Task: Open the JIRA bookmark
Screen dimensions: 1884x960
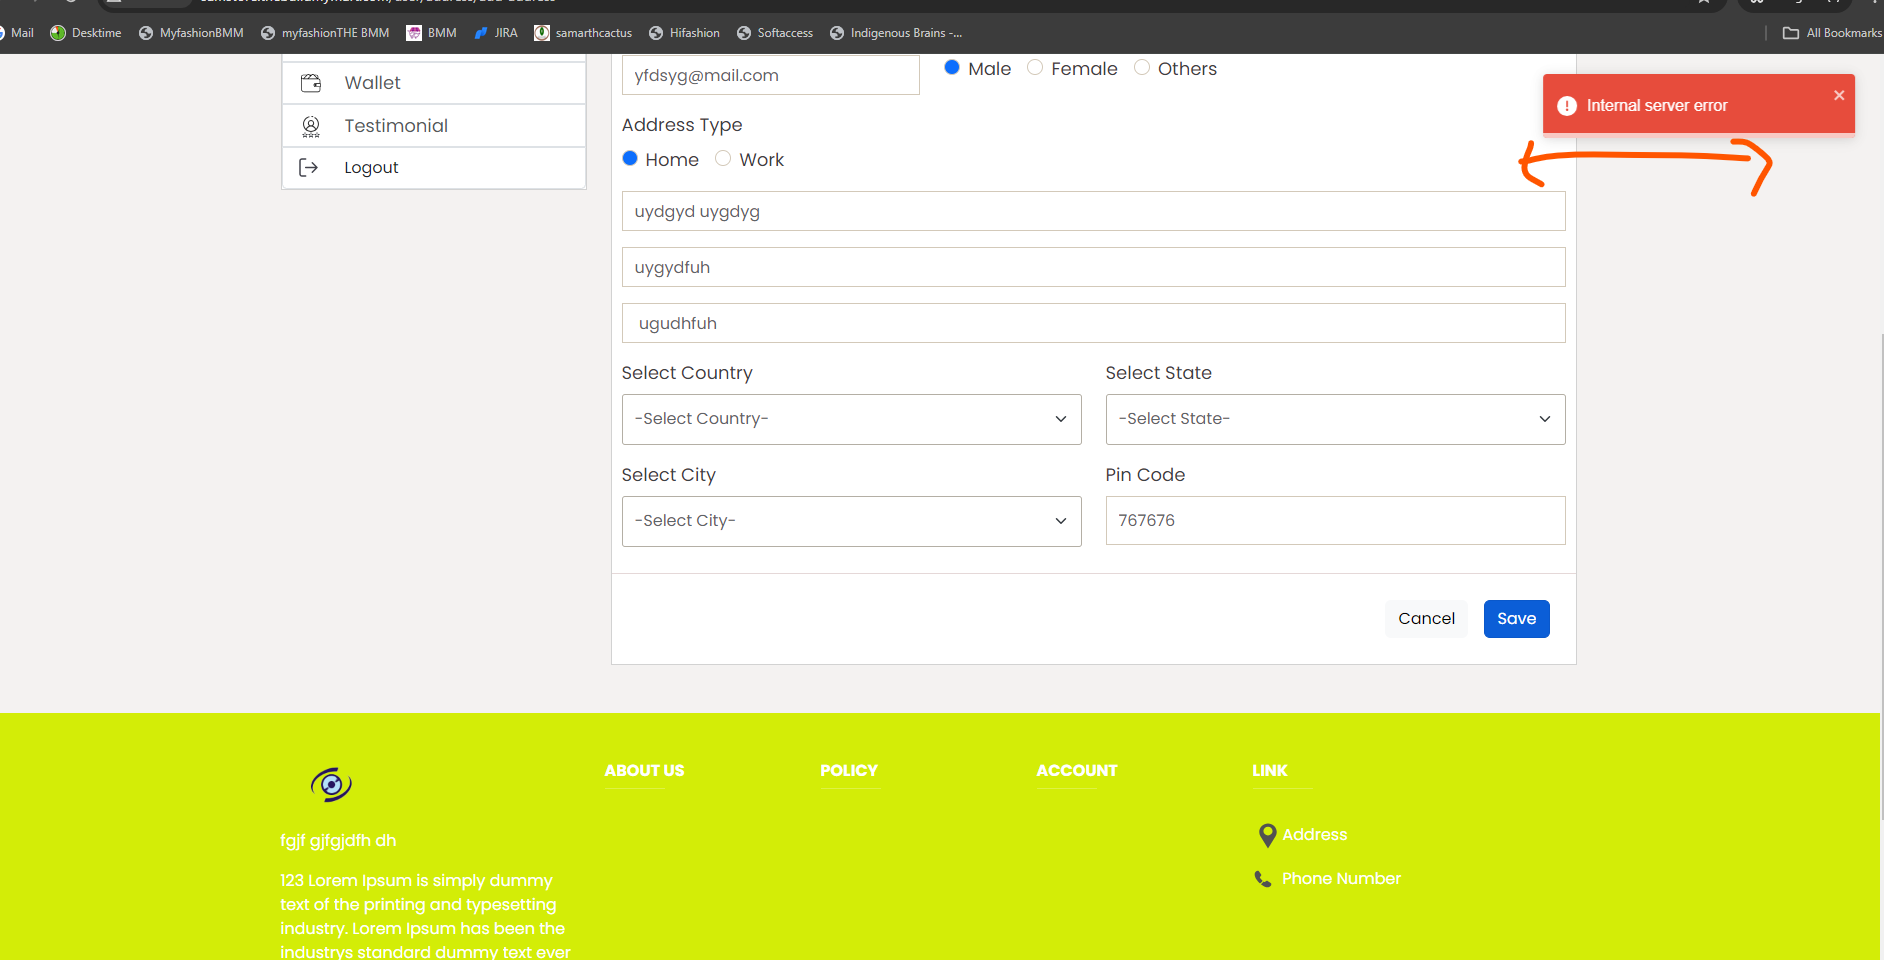Action: (496, 33)
